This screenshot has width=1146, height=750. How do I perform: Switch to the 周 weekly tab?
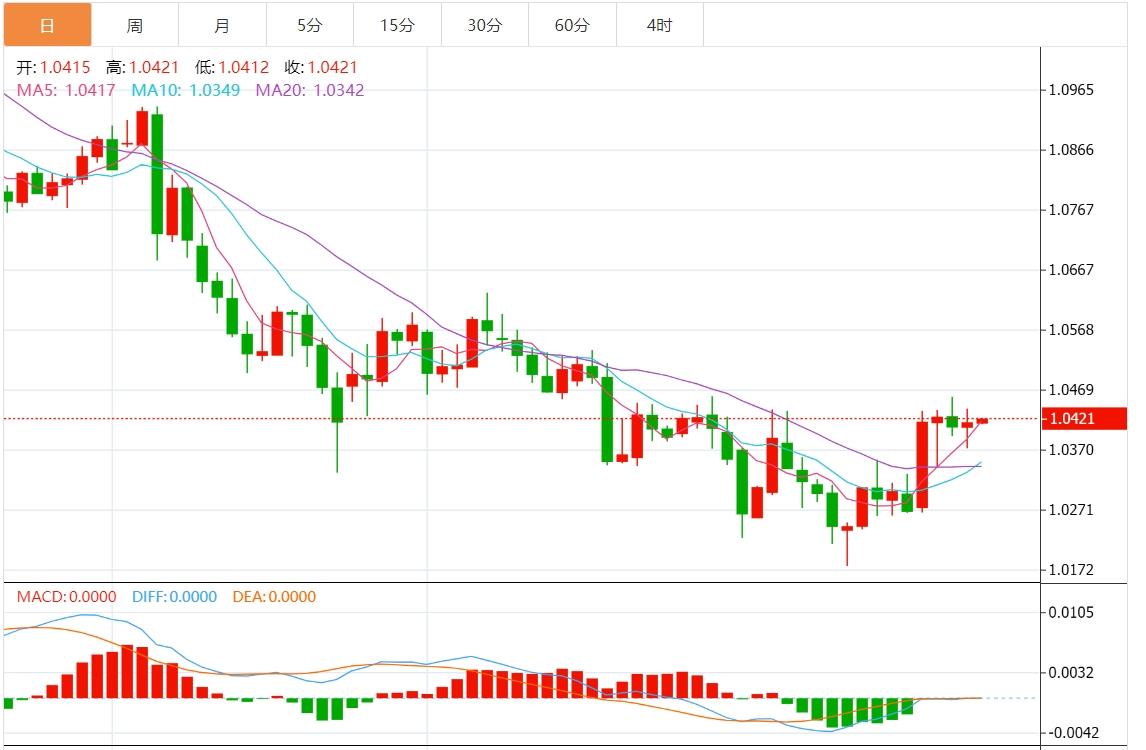pyautogui.click(x=134, y=25)
